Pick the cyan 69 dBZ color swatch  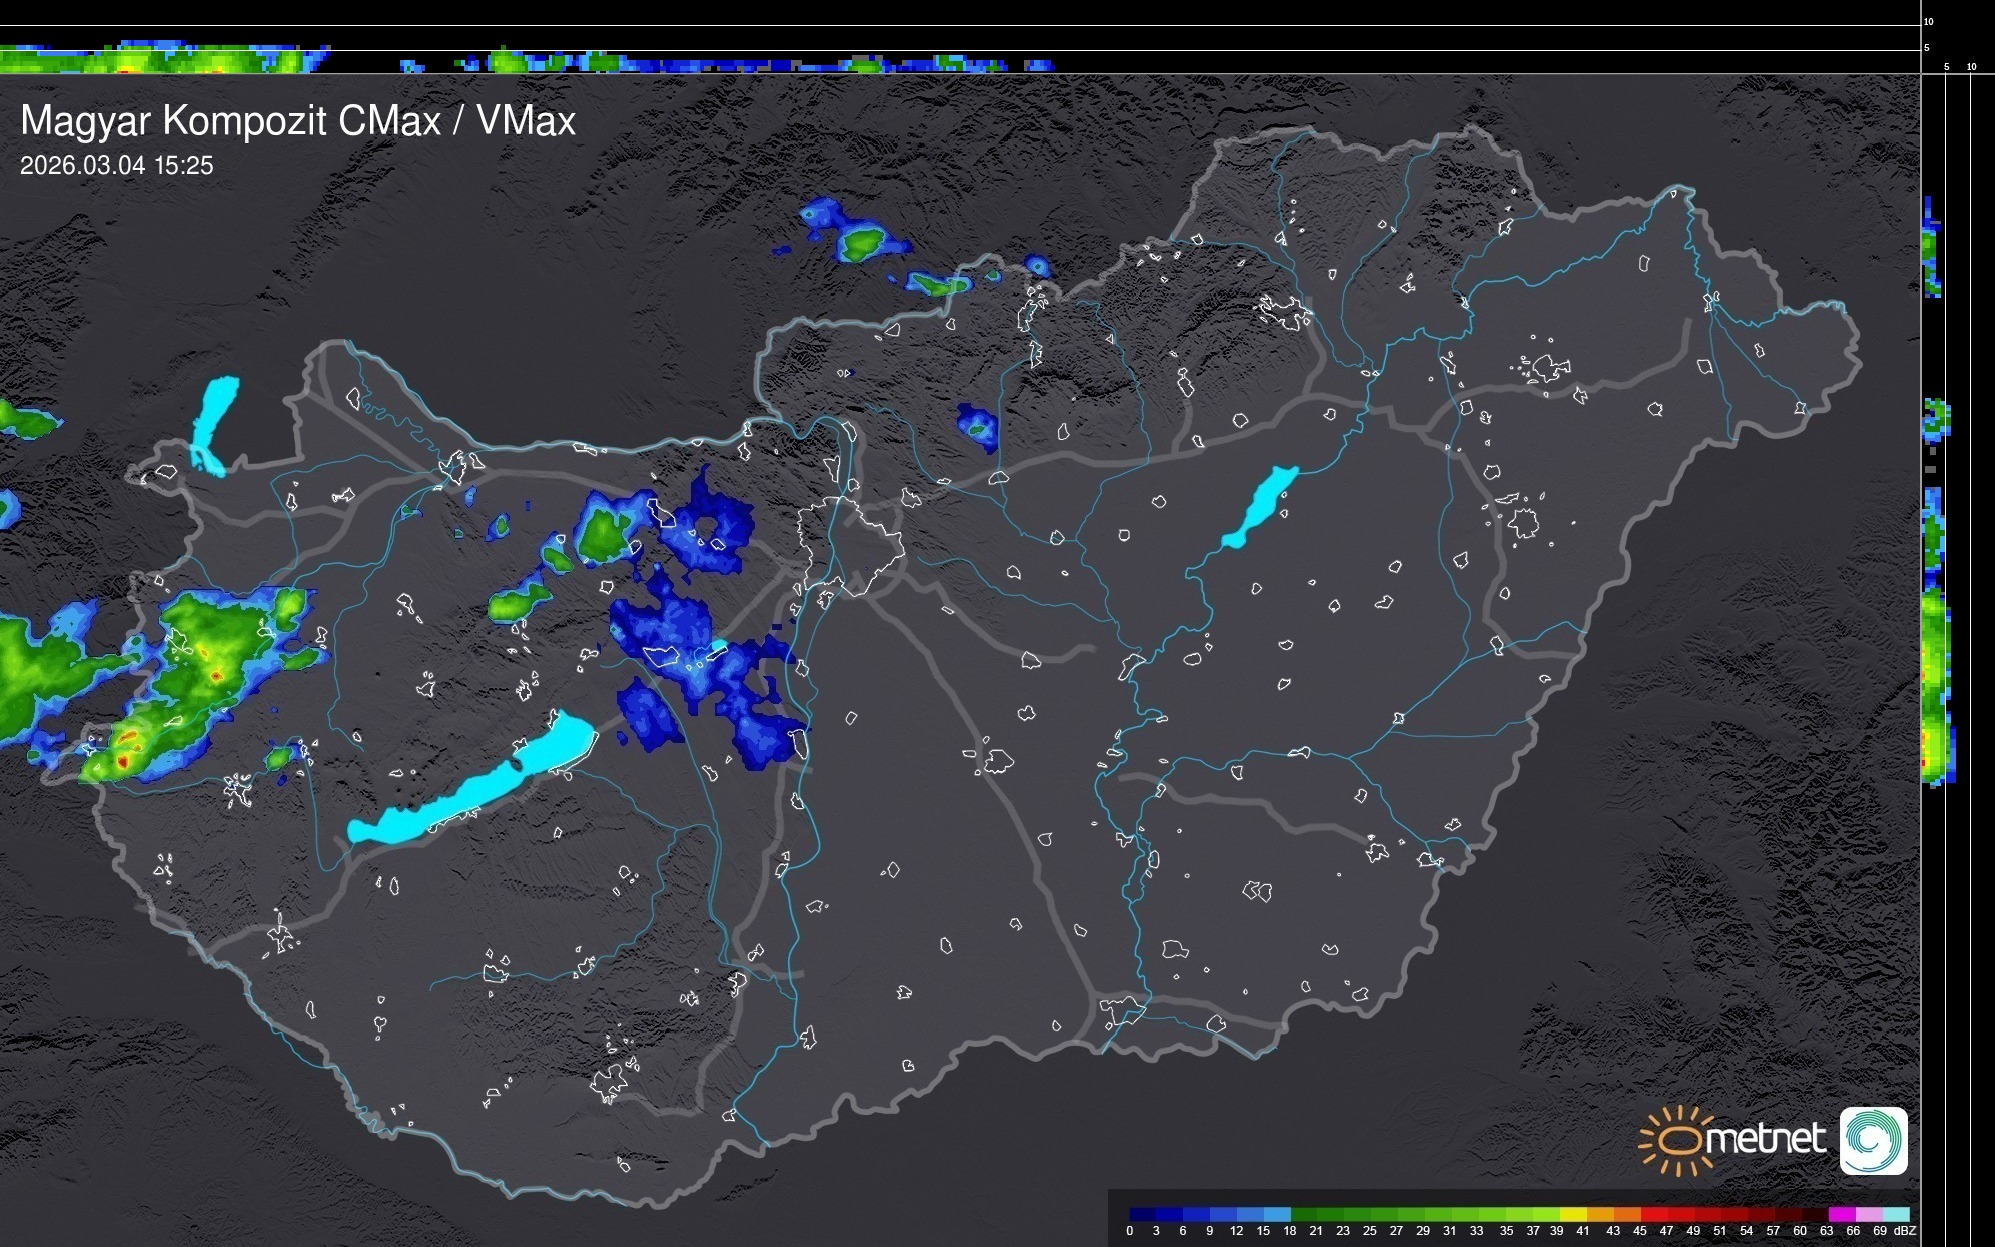click(x=1896, y=1214)
